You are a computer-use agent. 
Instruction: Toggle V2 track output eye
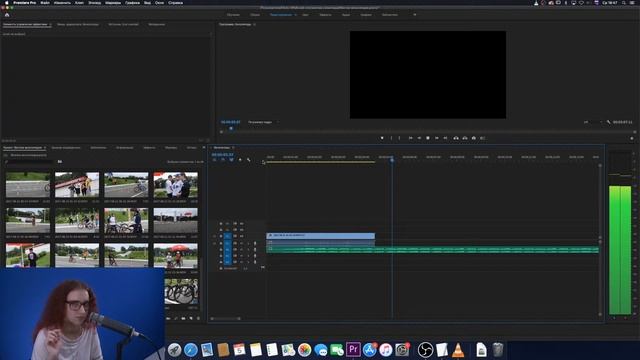[x=241, y=230]
